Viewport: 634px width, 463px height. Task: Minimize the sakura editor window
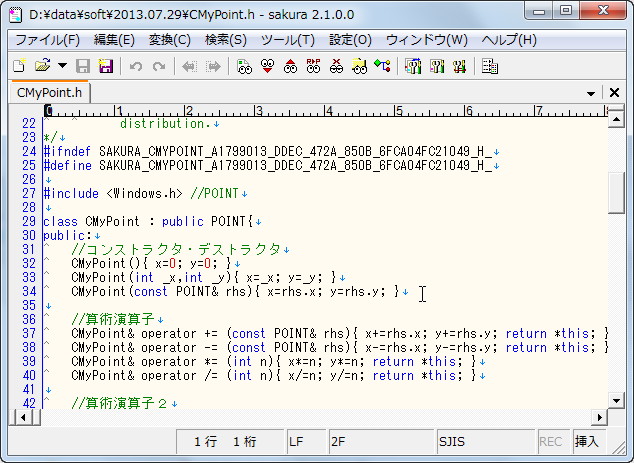click(539, 11)
